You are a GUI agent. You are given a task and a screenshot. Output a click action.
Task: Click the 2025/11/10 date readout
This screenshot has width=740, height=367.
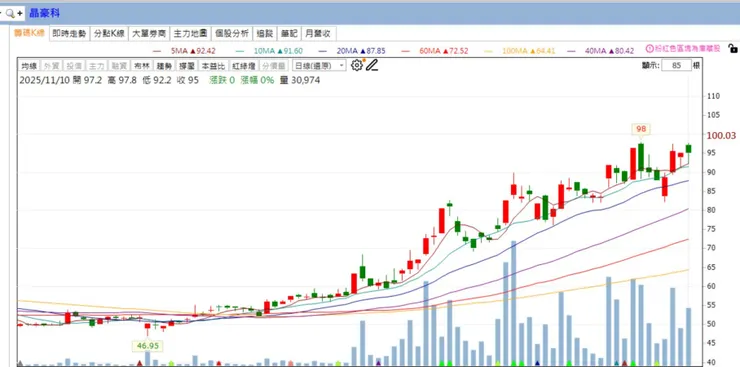(44, 80)
